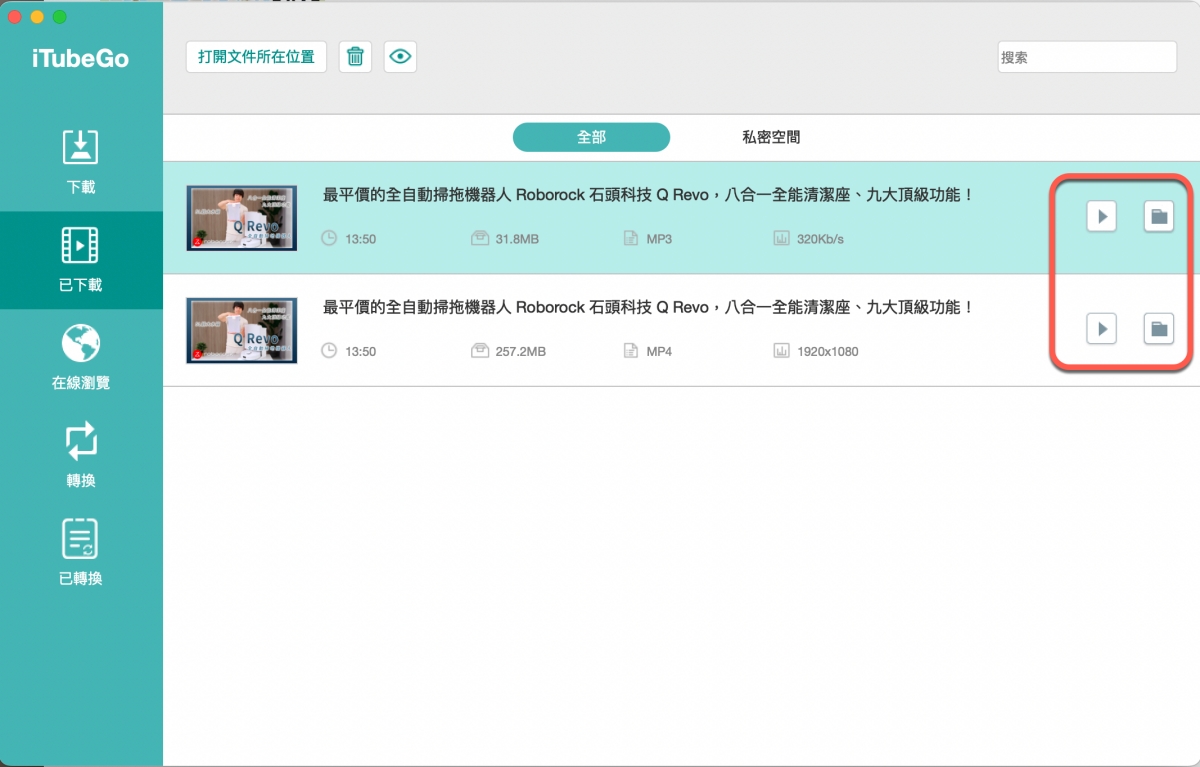1200x767 pixels.
Task: Open the 下載 (Download) sidebar section
Action: (x=80, y=160)
